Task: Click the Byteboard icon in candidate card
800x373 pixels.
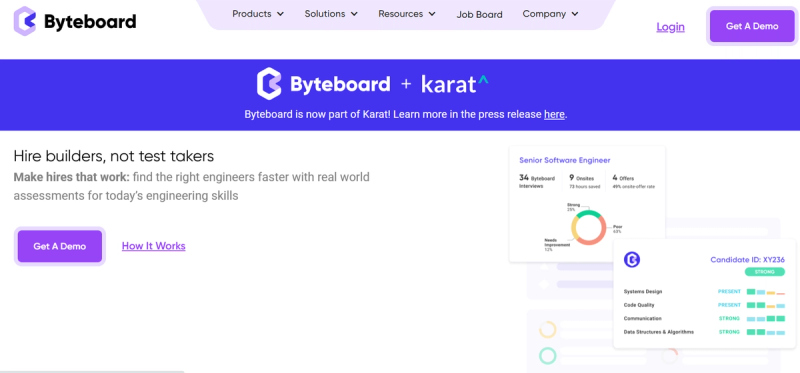Action: point(632,260)
